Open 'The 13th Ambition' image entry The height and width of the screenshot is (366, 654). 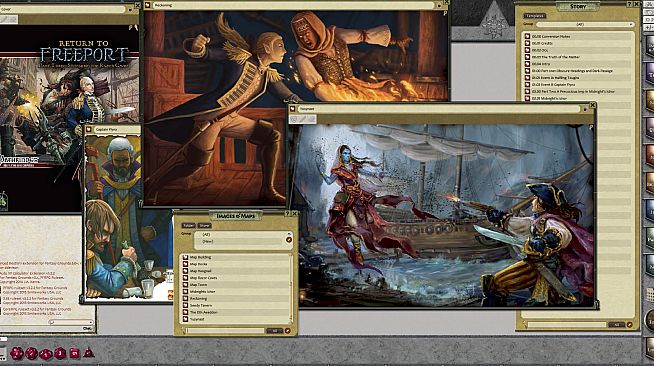(203, 312)
